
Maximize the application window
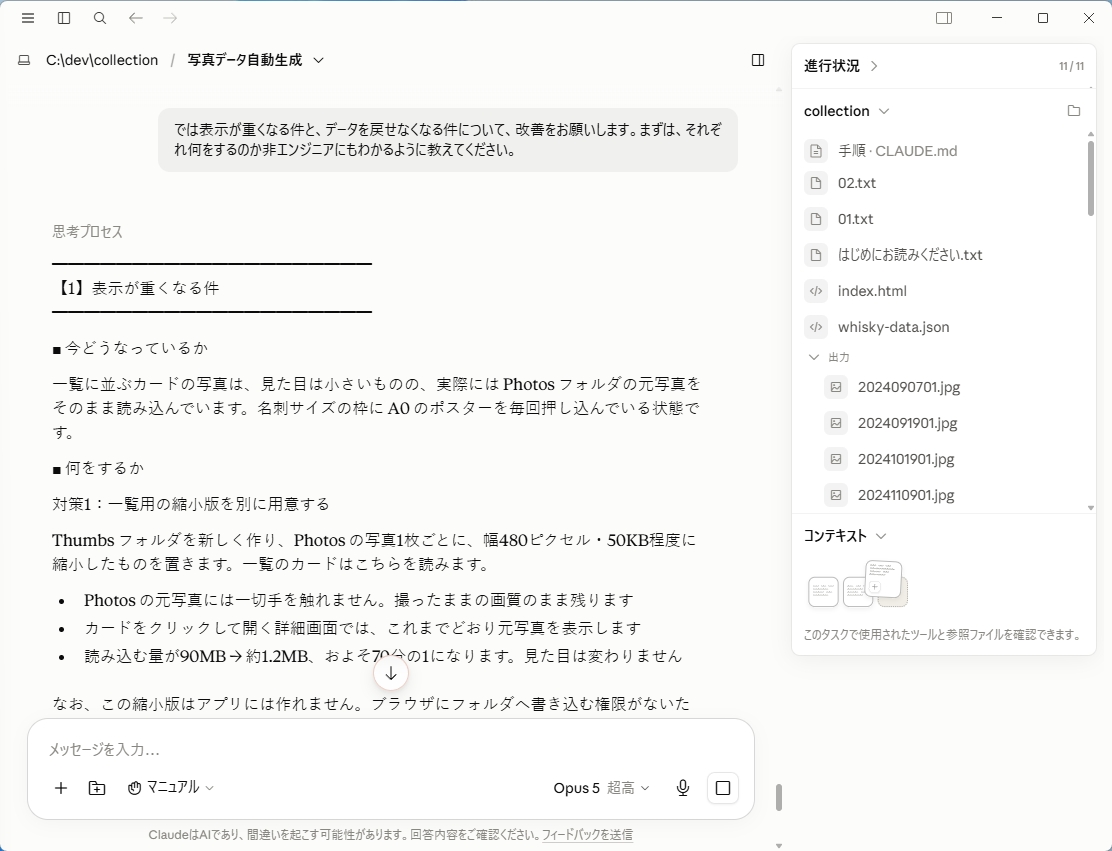click(x=1042, y=18)
